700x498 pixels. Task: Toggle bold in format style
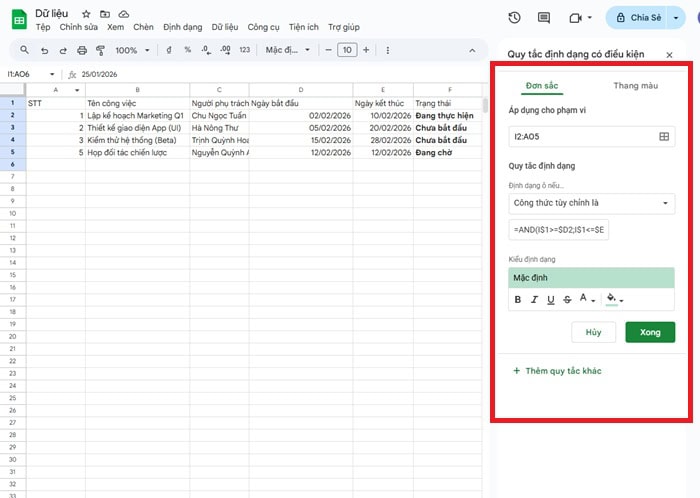click(518, 299)
